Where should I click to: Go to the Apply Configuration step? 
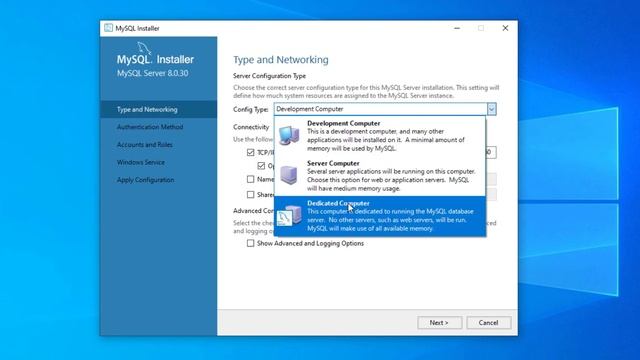pyautogui.click(x=158, y=180)
